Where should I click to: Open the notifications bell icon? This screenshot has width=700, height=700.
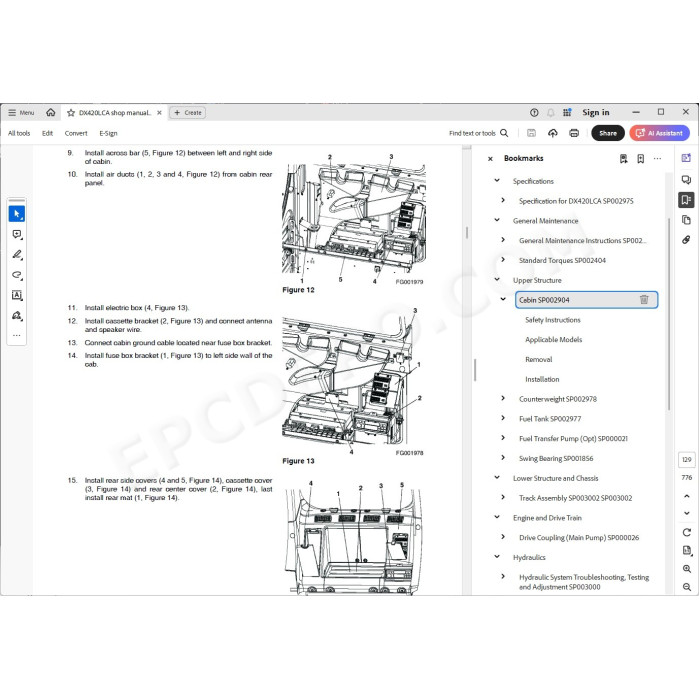[x=551, y=112]
